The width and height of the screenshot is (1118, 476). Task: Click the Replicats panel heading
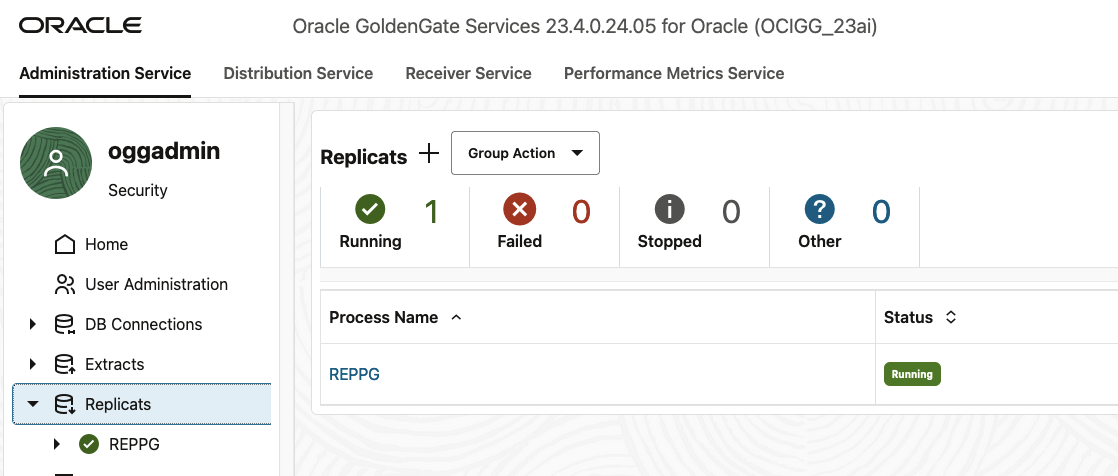364,157
